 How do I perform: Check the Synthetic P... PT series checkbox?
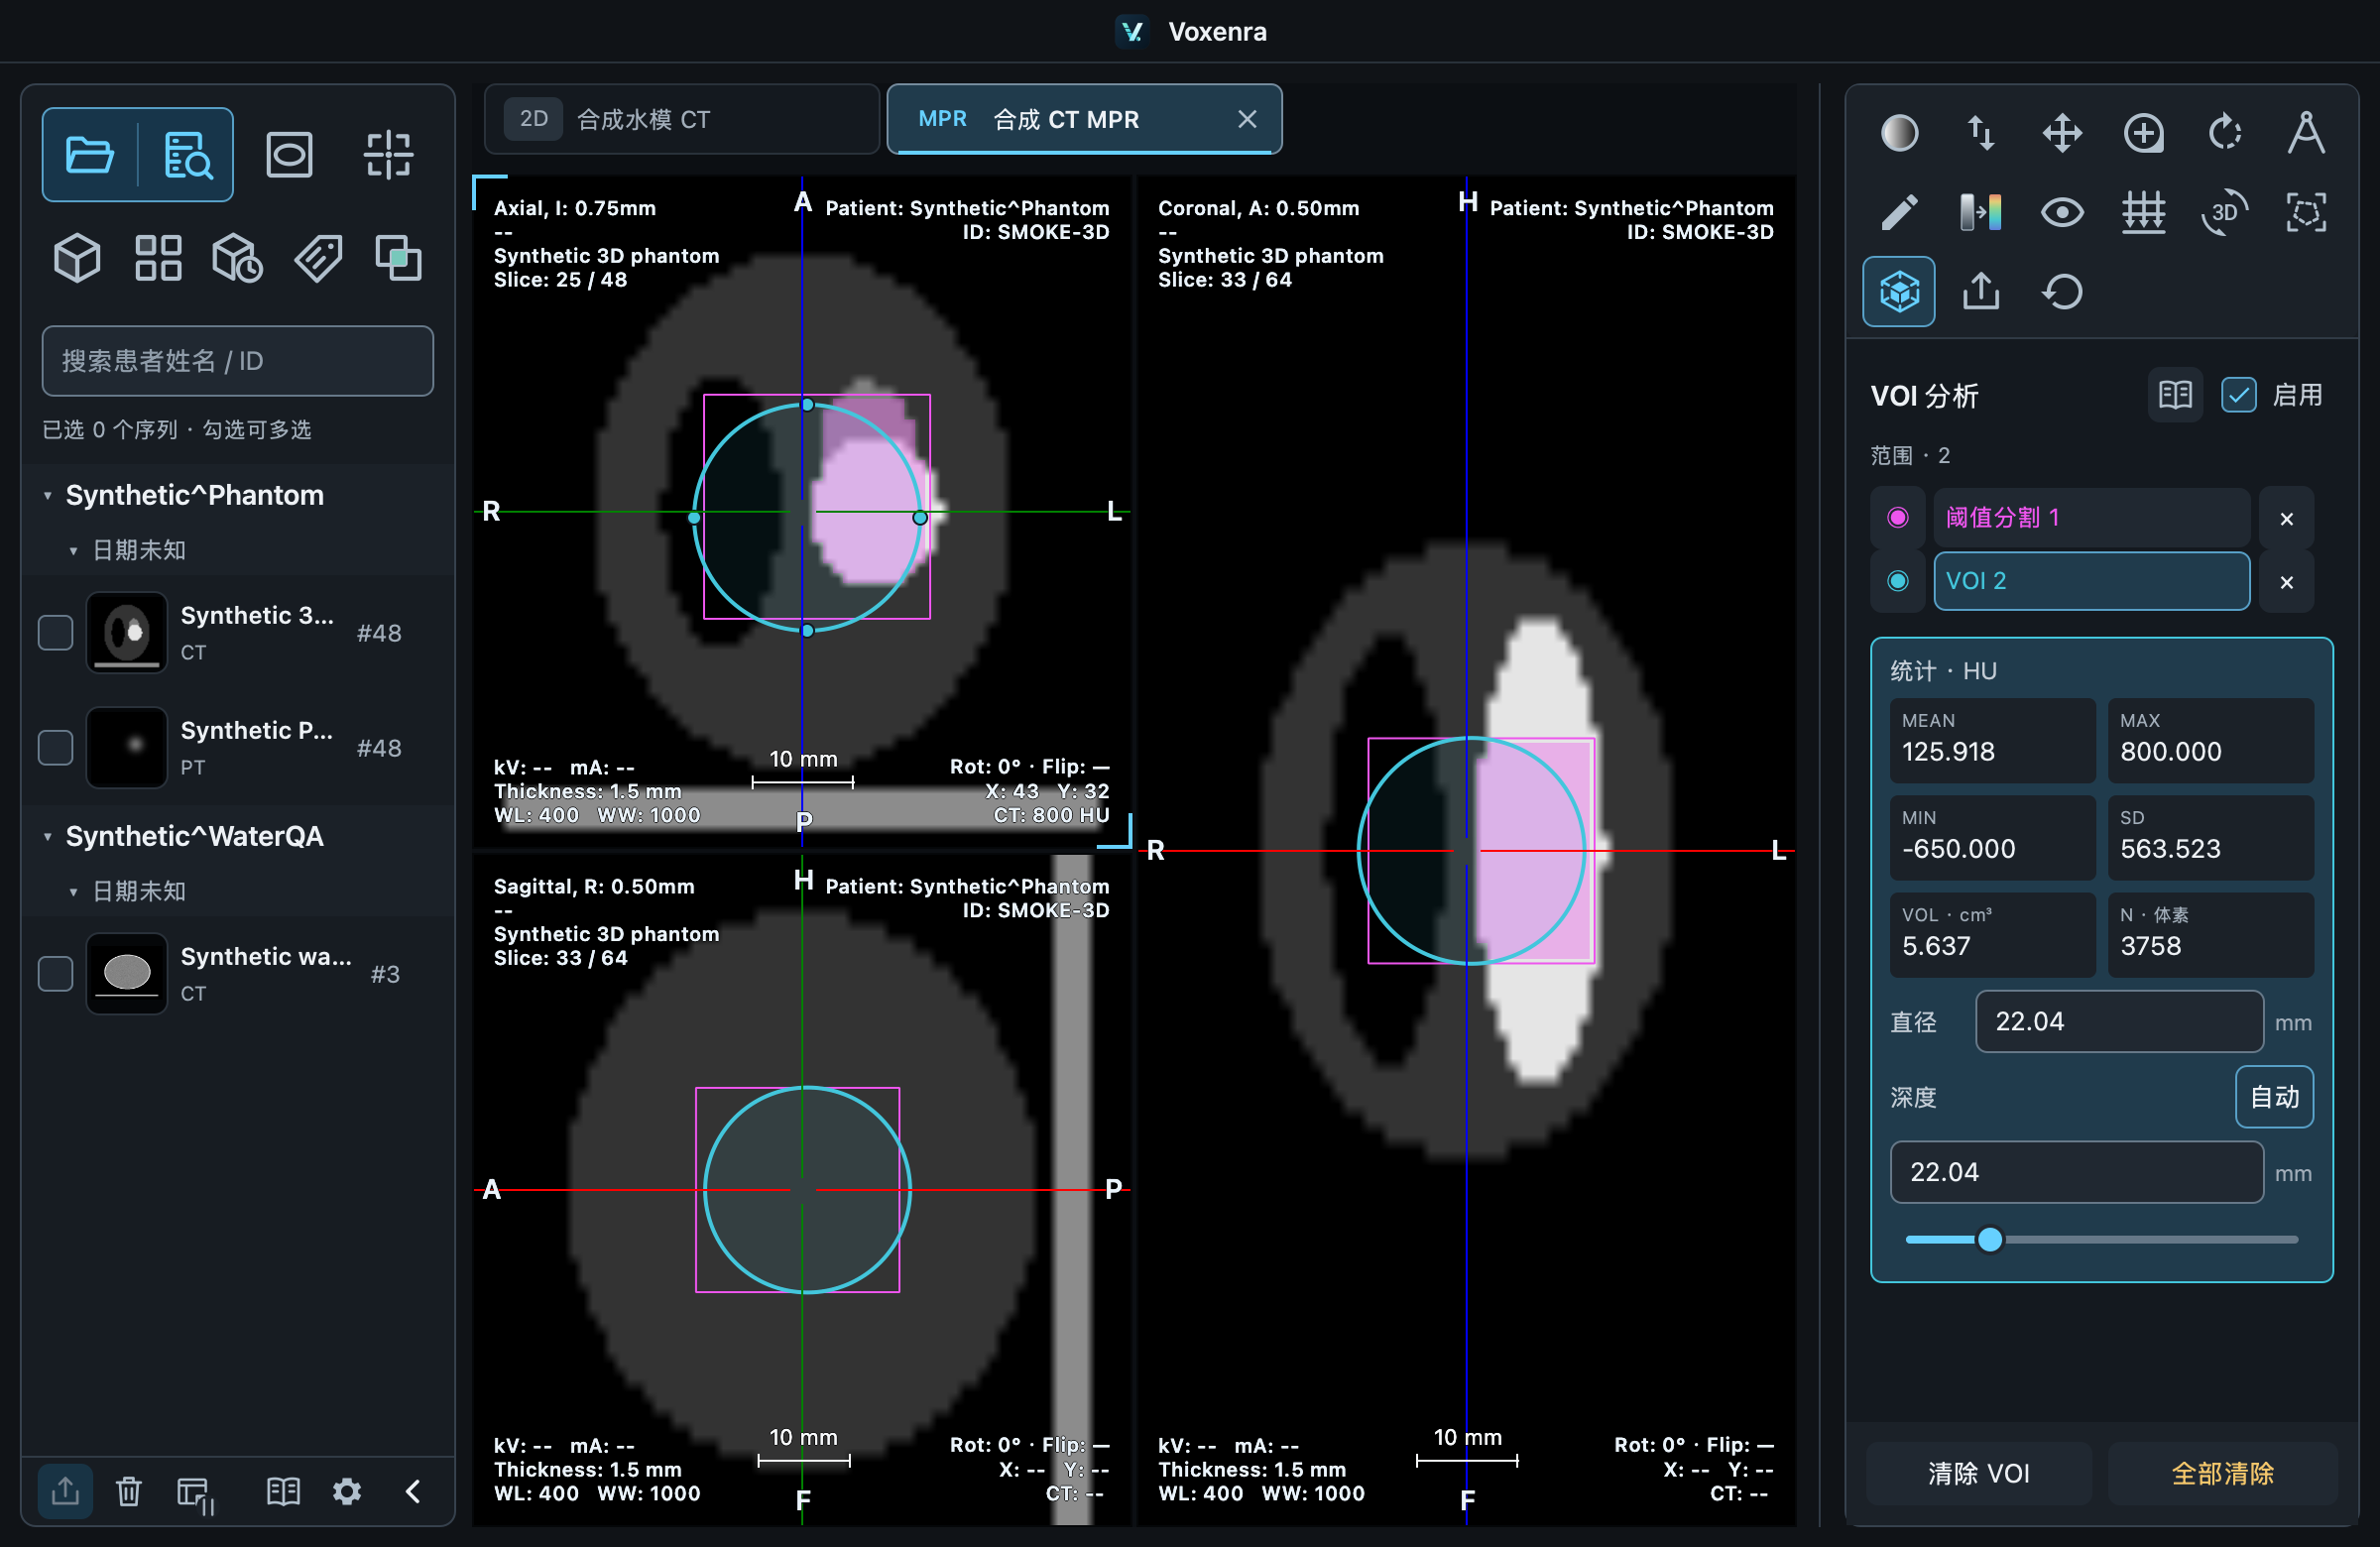click(55, 747)
